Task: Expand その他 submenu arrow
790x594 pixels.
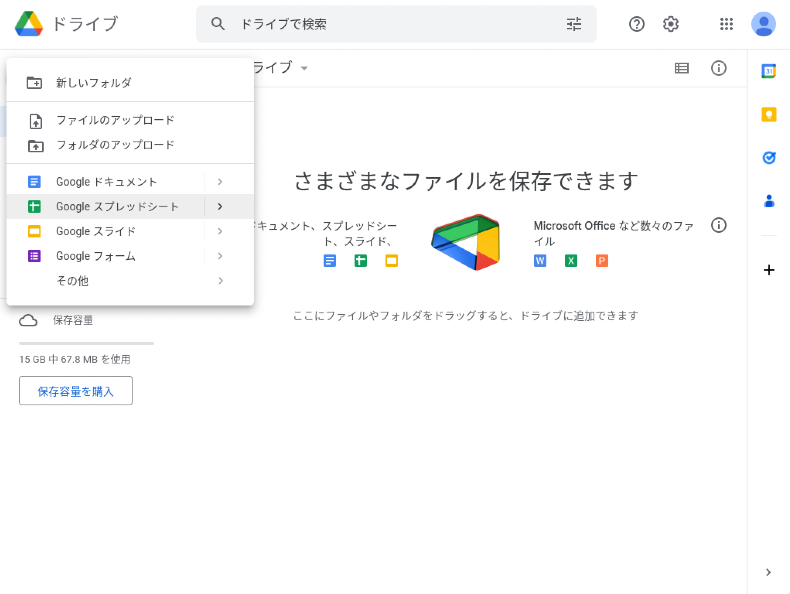Action: tap(220, 281)
